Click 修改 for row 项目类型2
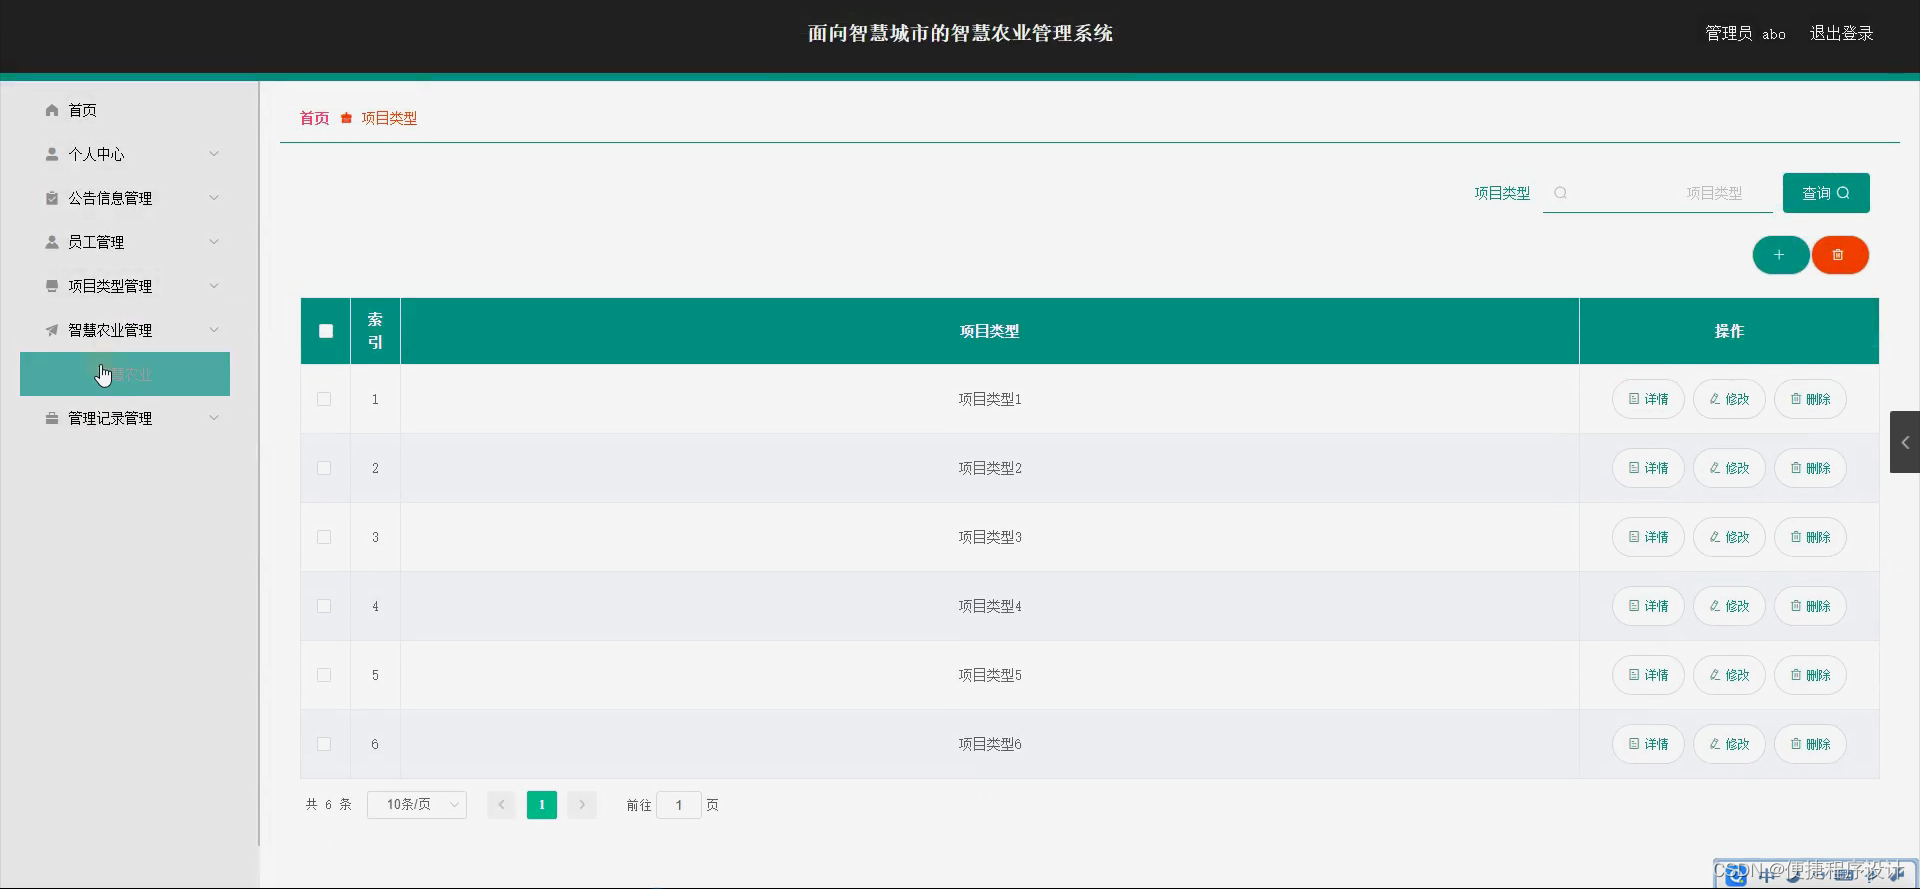1920x889 pixels. pos(1729,468)
